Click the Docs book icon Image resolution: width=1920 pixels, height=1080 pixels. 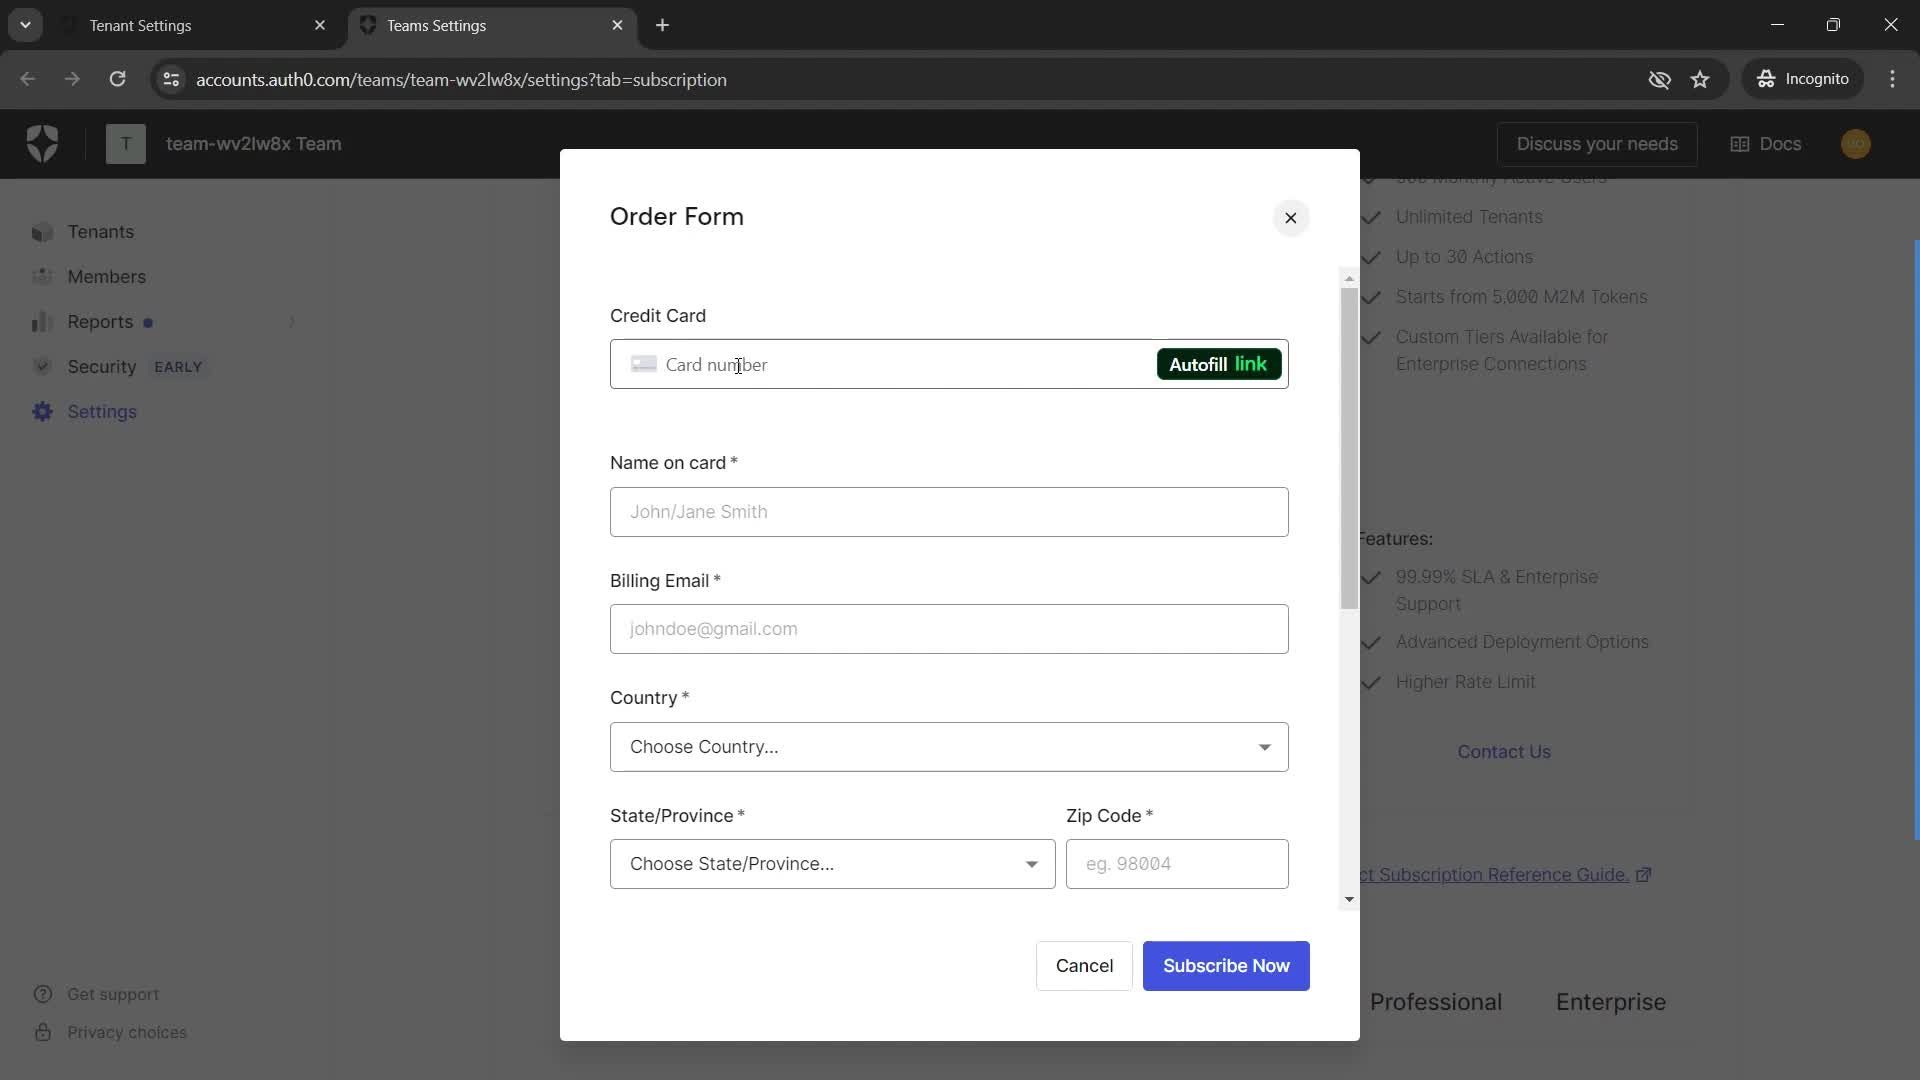tap(1740, 144)
